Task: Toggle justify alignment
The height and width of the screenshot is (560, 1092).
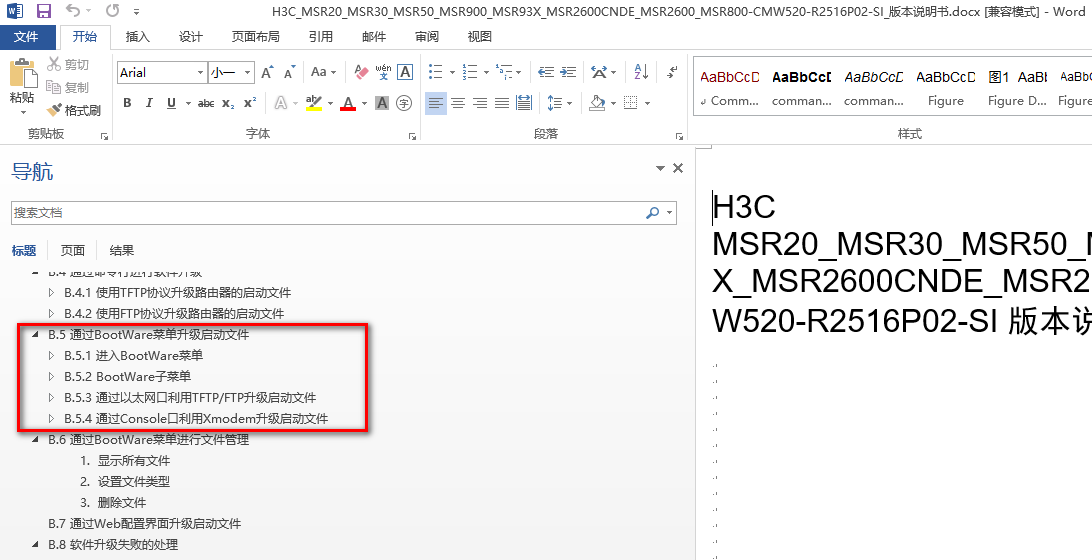Action: [x=502, y=103]
